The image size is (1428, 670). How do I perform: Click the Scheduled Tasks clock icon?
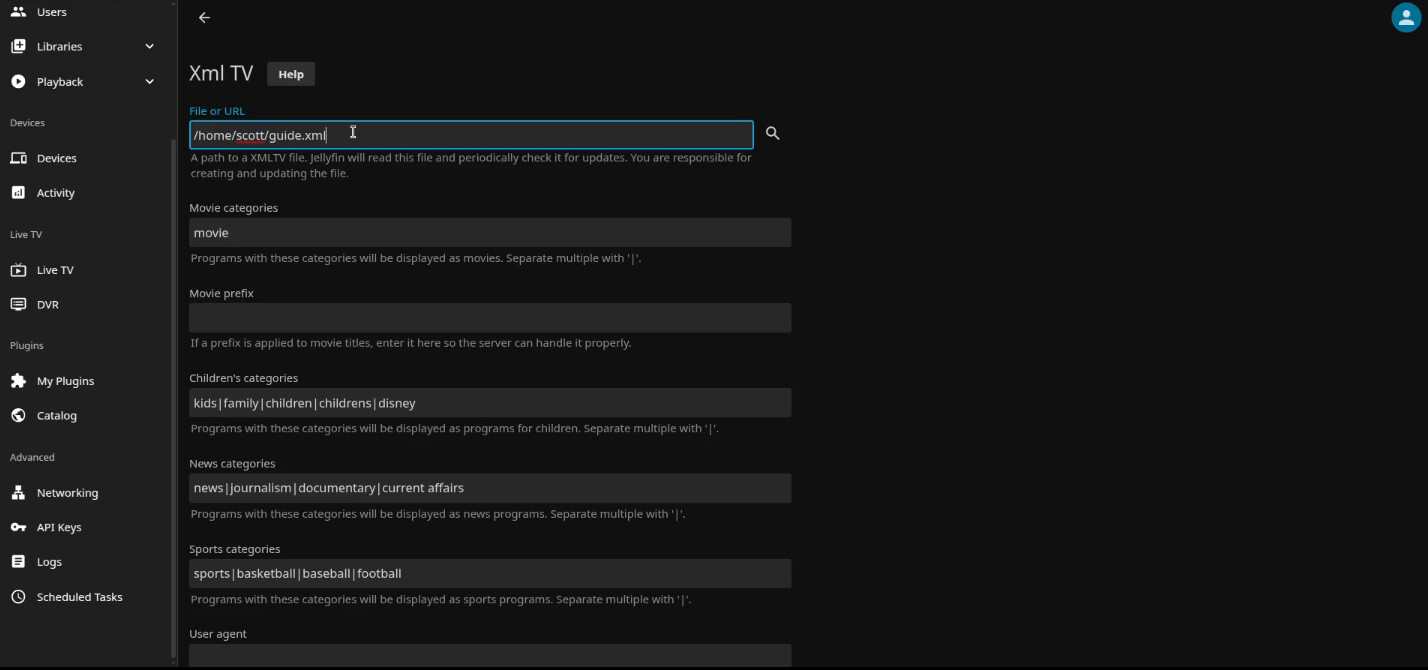[18, 597]
